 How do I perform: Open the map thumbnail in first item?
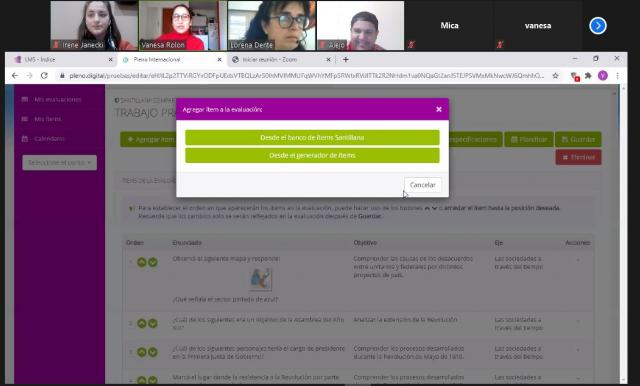(x=261, y=279)
